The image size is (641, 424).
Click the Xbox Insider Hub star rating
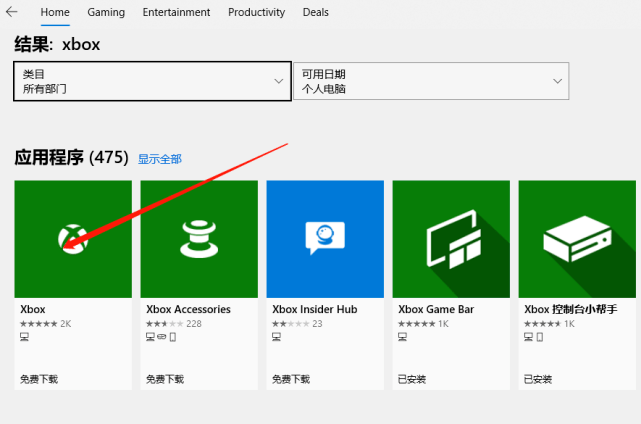[x=290, y=324]
